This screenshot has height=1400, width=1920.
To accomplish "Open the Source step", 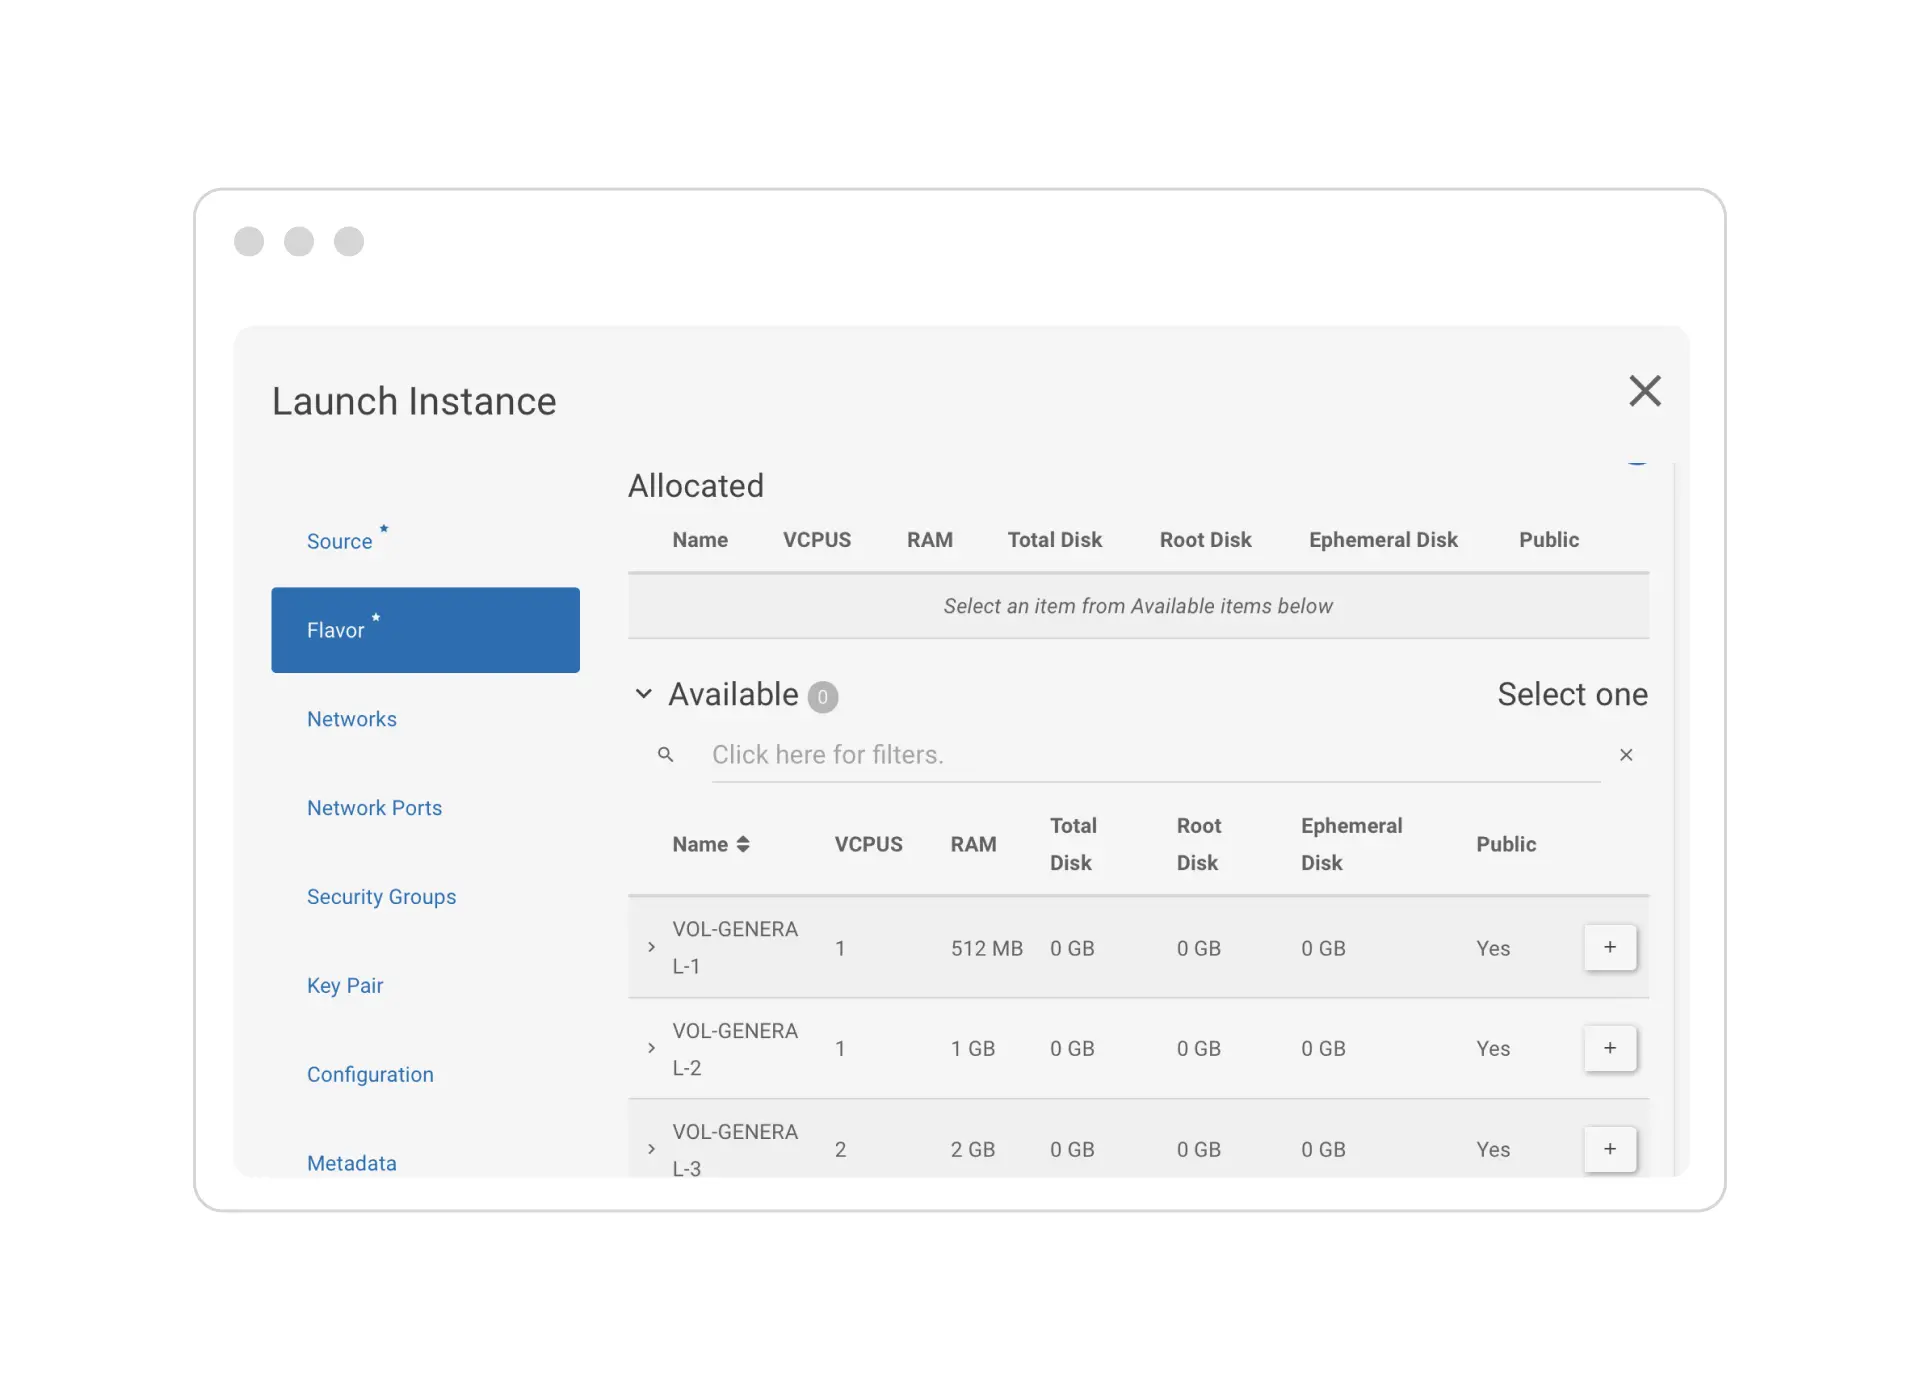I will 340,541.
